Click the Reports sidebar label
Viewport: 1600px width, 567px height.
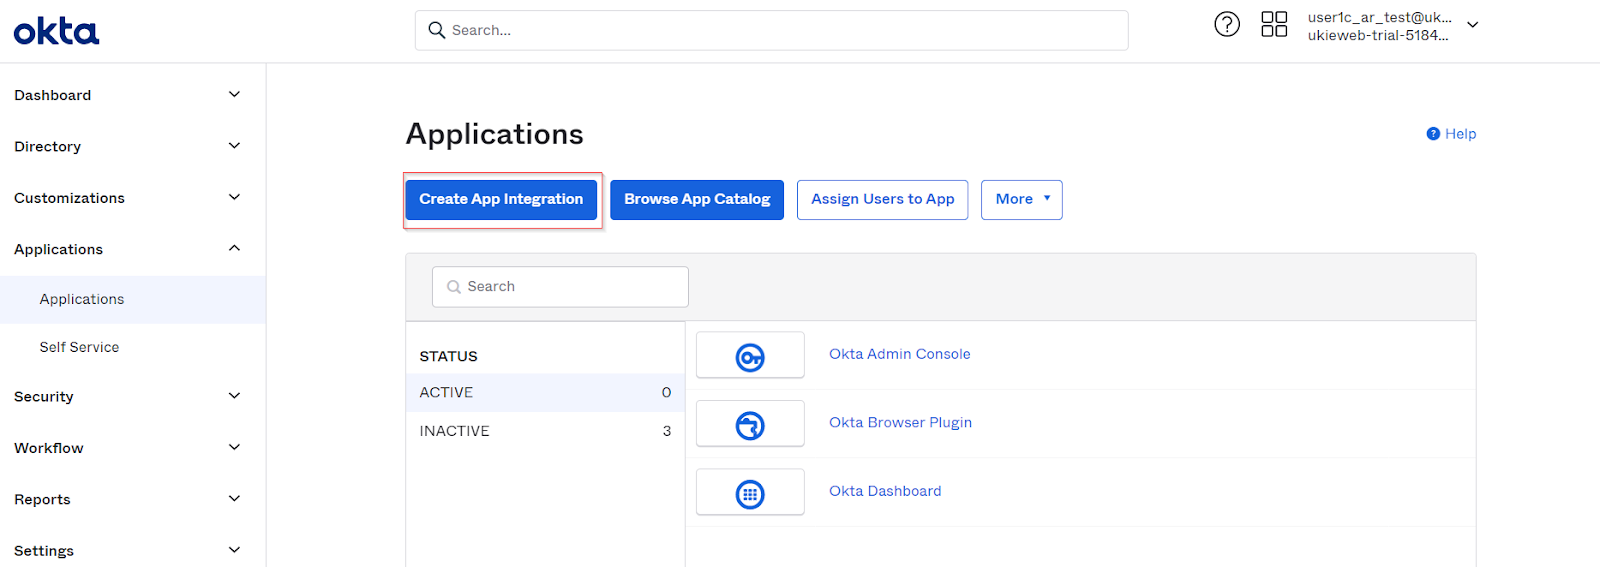[x=42, y=500]
